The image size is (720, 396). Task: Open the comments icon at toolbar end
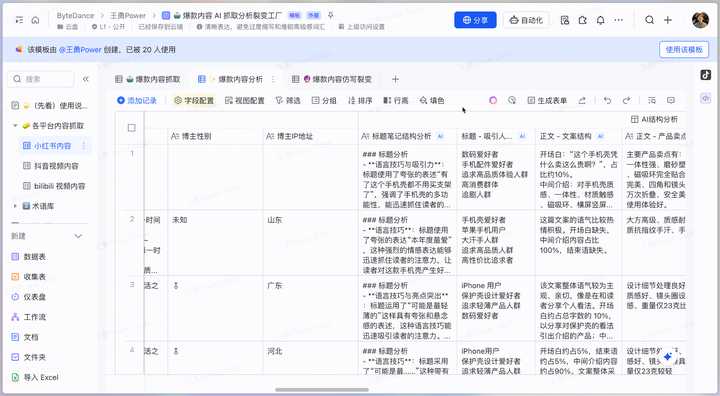(x=671, y=100)
